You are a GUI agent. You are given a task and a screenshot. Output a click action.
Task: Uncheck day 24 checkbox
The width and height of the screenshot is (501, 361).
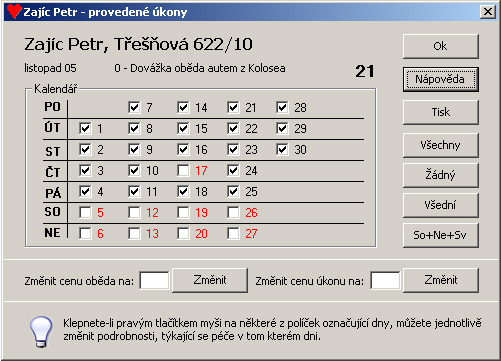coord(233,170)
